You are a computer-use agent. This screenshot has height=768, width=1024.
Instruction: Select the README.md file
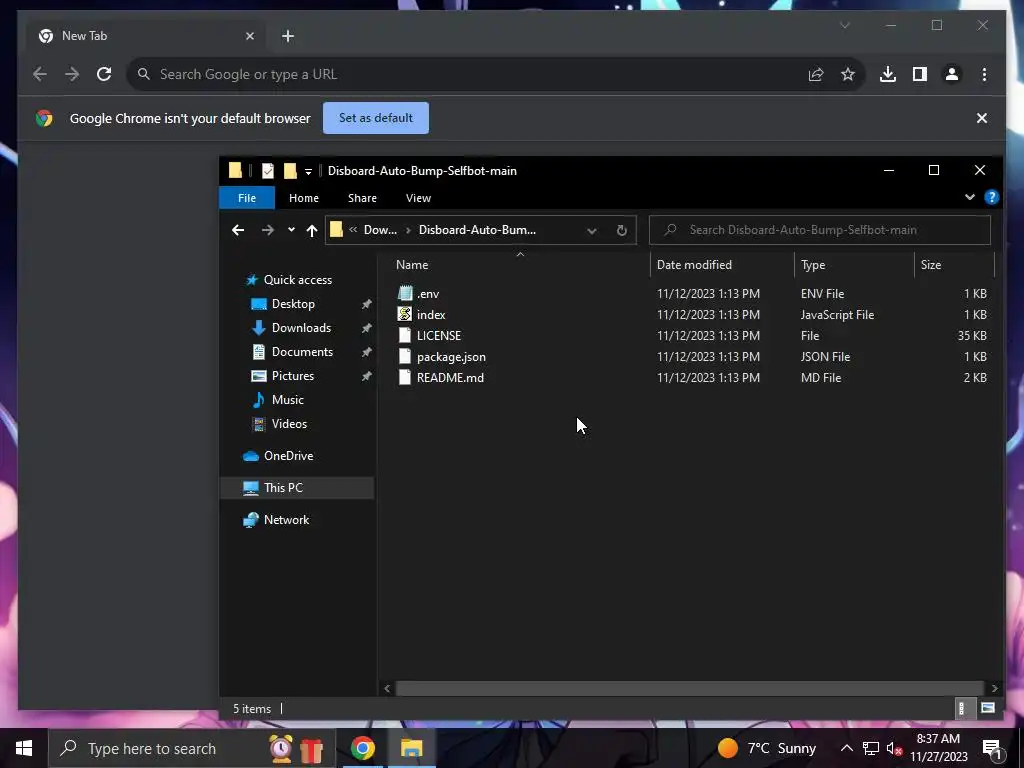(x=450, y=377)
